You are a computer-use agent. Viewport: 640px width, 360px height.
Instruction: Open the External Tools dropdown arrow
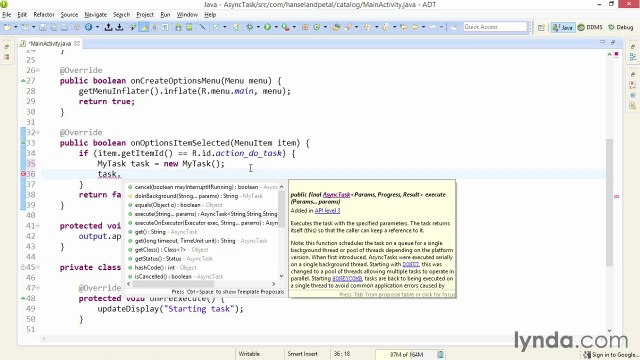coord(294,27)
